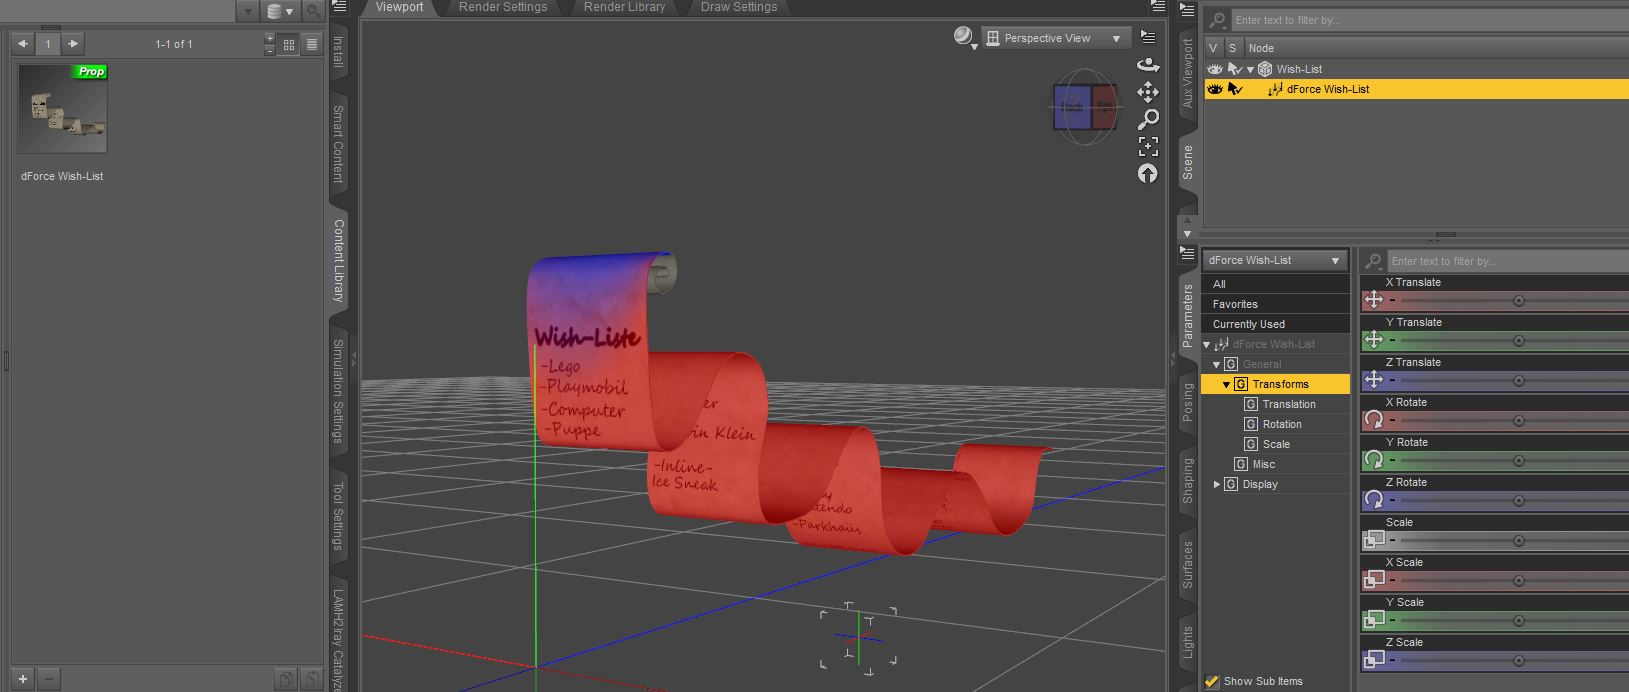Select the Currently Used parameters filter

(1275, 324)
